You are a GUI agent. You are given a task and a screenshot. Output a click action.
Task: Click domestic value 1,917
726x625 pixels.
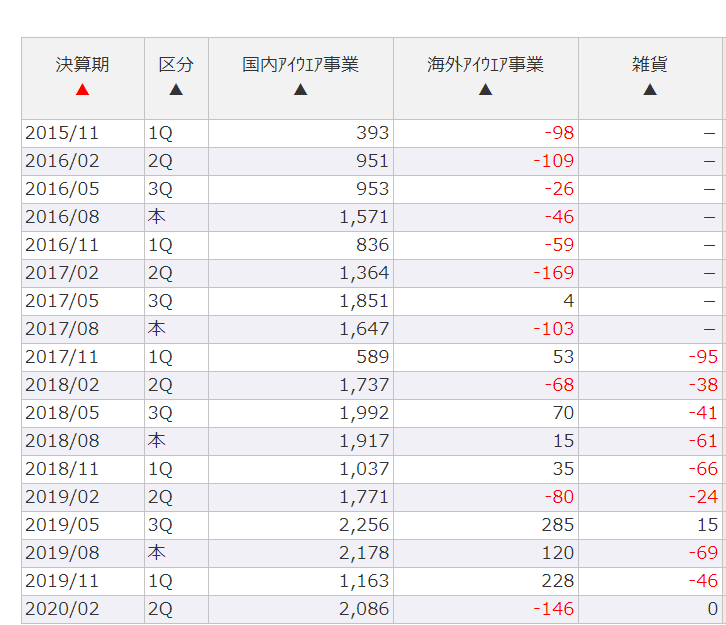[364, 441]
